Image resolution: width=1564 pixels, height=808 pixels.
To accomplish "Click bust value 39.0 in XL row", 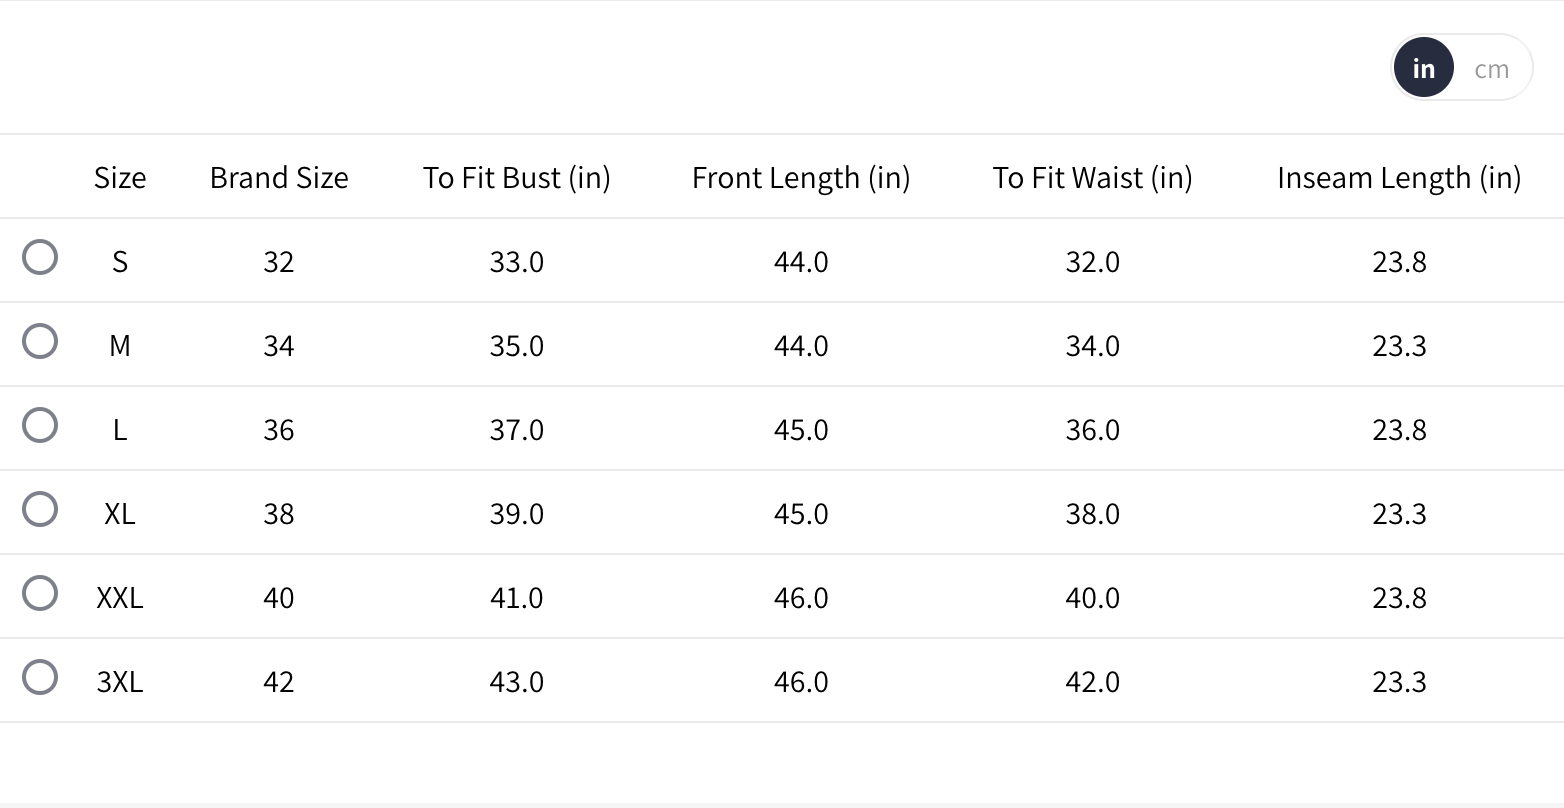I will [x=516, y=514].
